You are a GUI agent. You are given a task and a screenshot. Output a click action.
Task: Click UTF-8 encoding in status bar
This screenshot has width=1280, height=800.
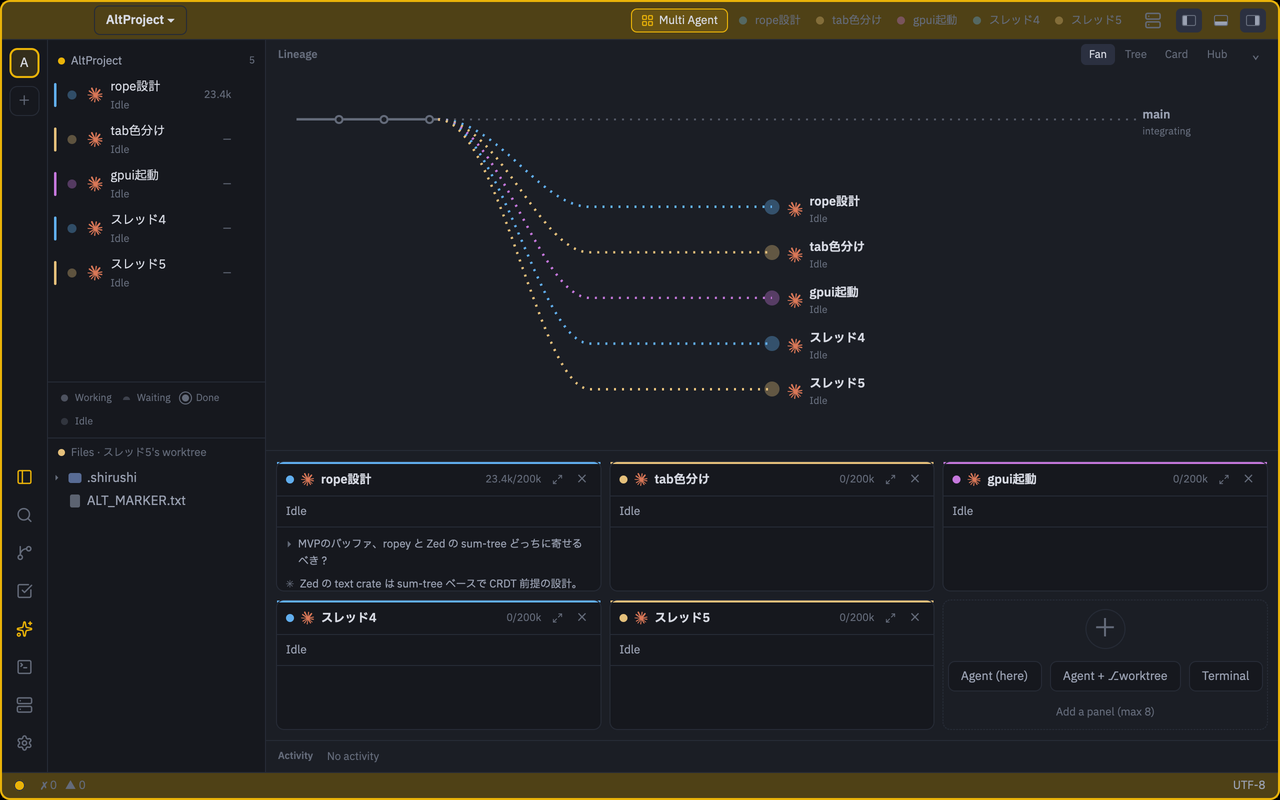[1249, 785]
